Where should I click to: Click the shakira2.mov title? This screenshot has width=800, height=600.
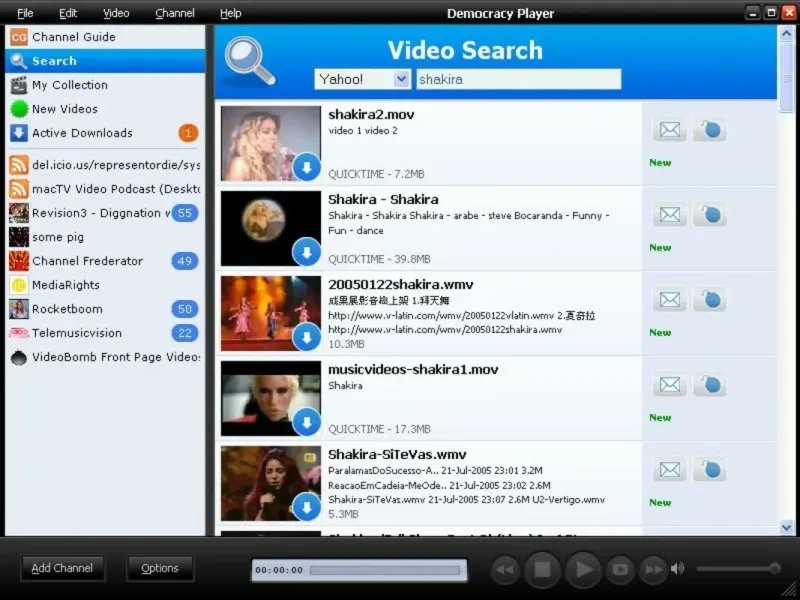(x=371, y=114)
